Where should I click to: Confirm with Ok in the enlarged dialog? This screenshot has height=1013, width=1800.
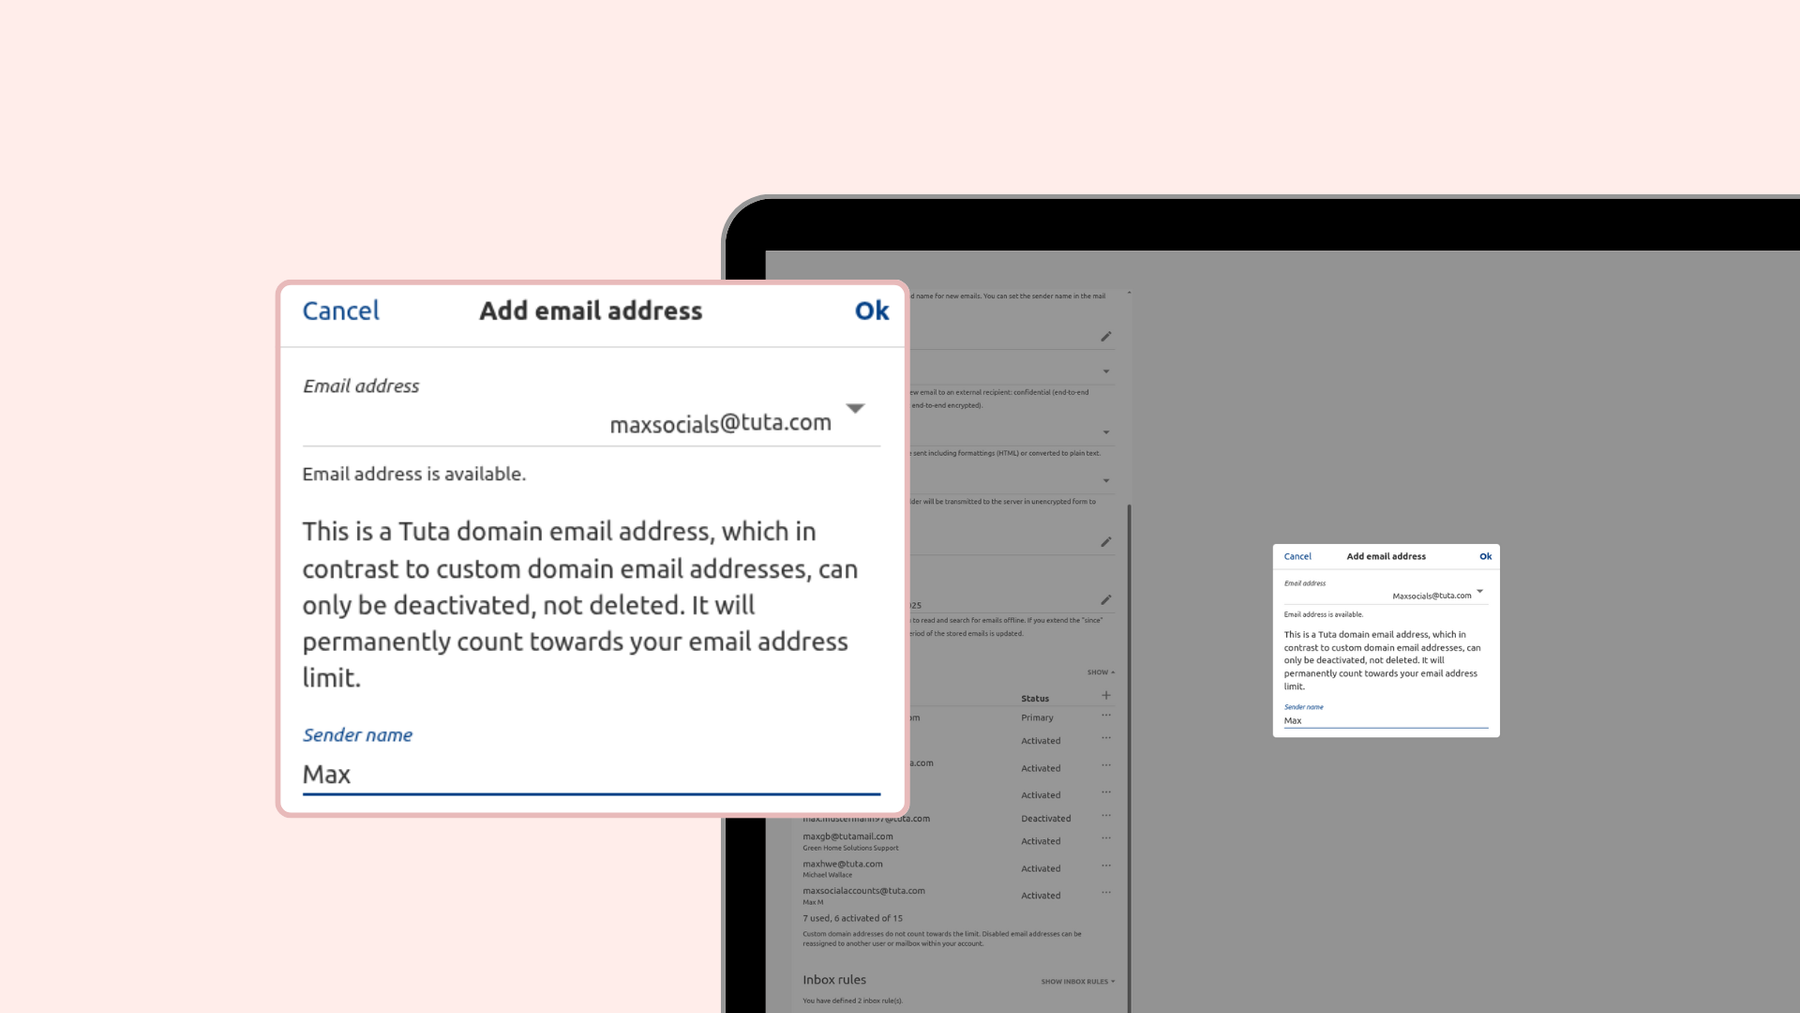tap(872, 311)
